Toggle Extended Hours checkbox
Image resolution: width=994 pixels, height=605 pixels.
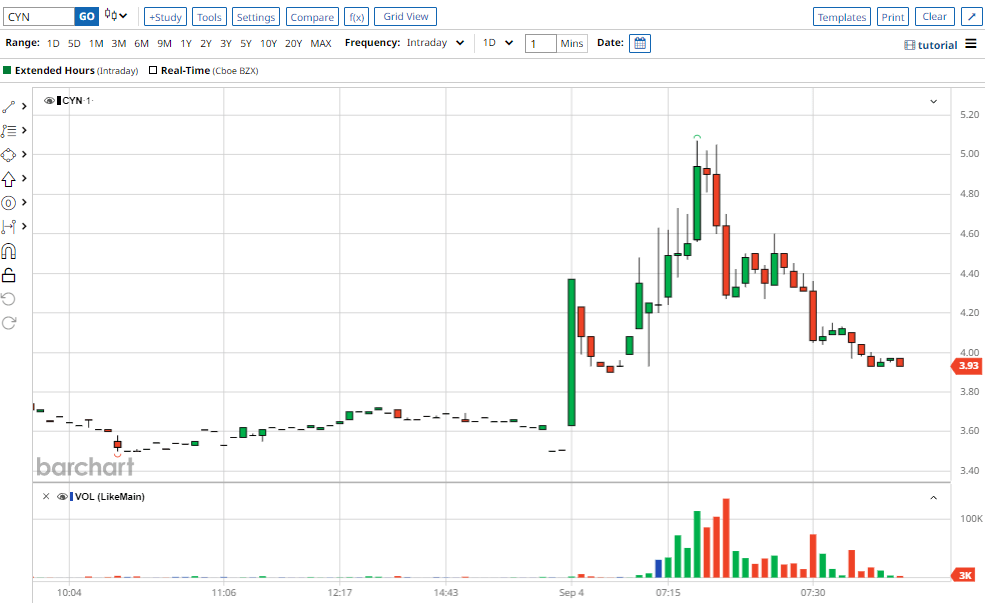(x=7, y=70)
